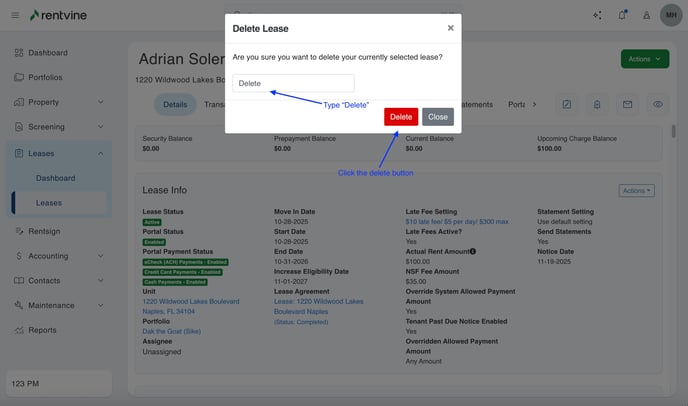Select the Details tab
Viewport: 688px width, 406px height.
click(175, 104)
